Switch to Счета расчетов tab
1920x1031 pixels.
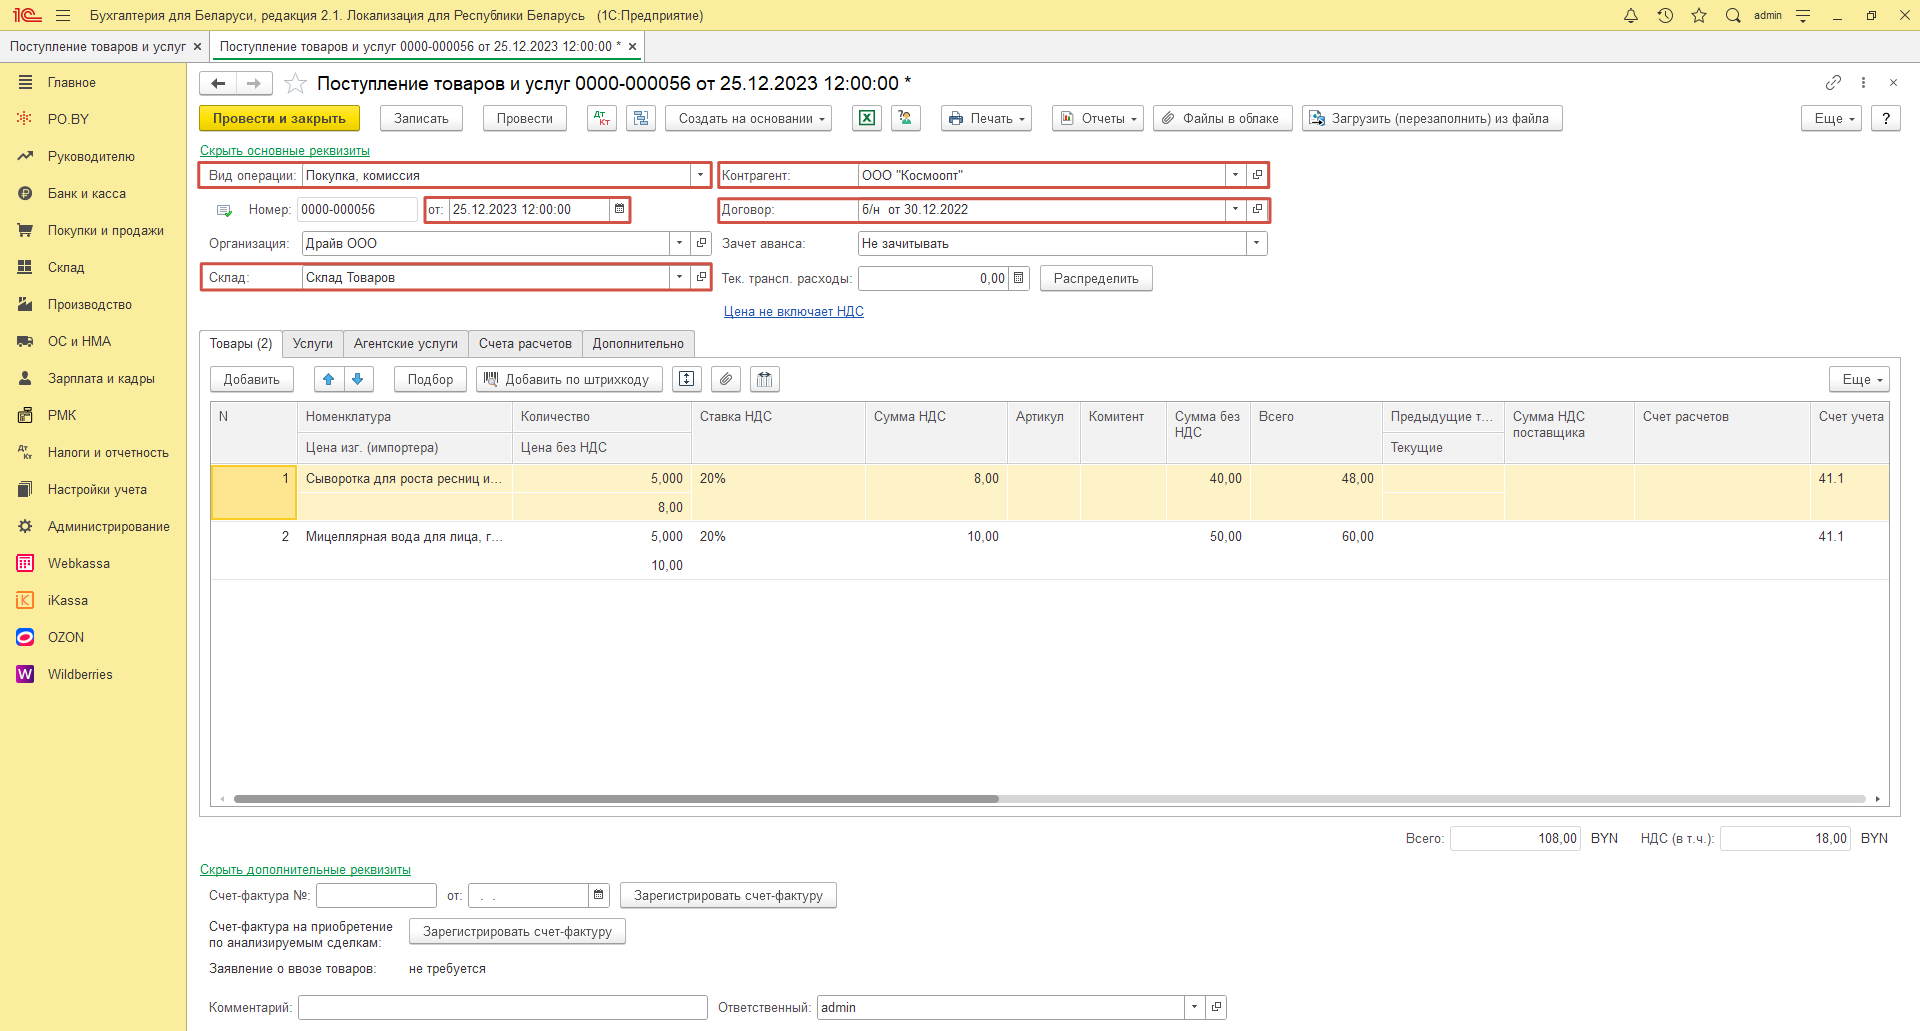[x=525, y=343]
